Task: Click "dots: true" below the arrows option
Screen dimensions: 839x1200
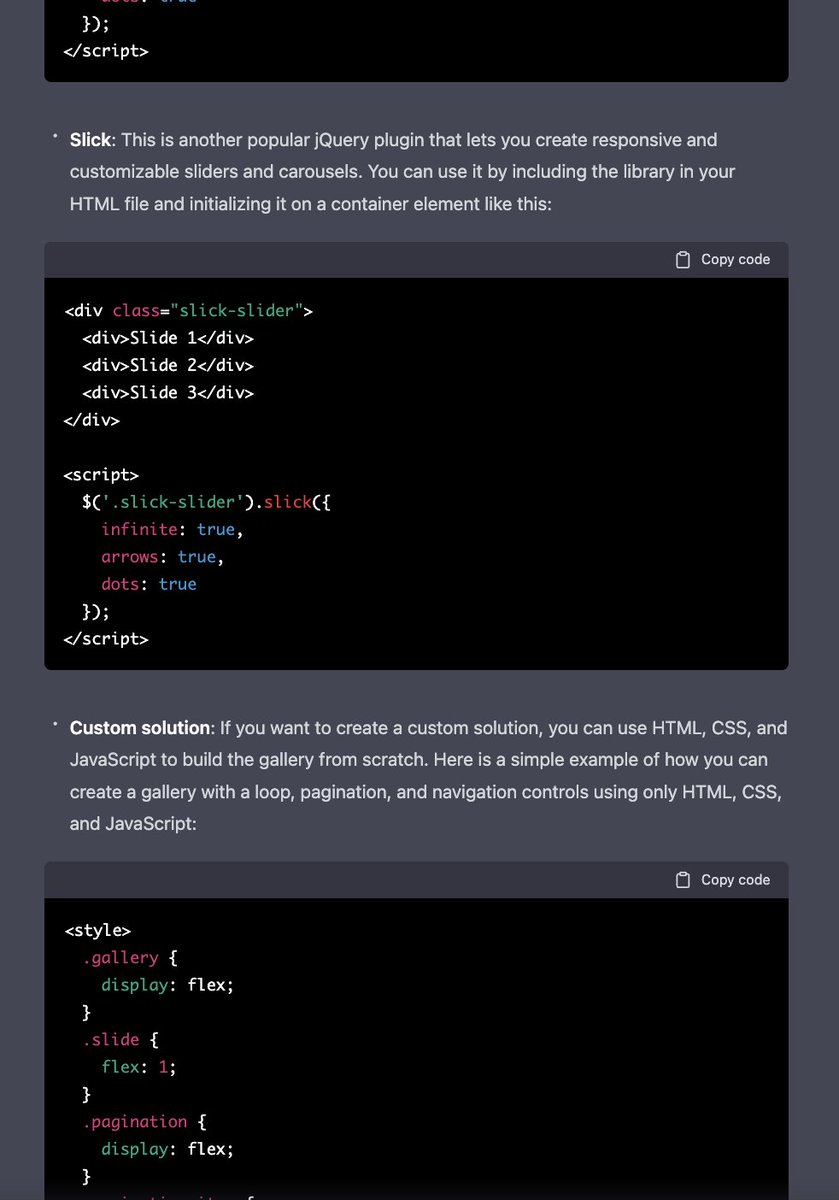Action: [149, 584]
